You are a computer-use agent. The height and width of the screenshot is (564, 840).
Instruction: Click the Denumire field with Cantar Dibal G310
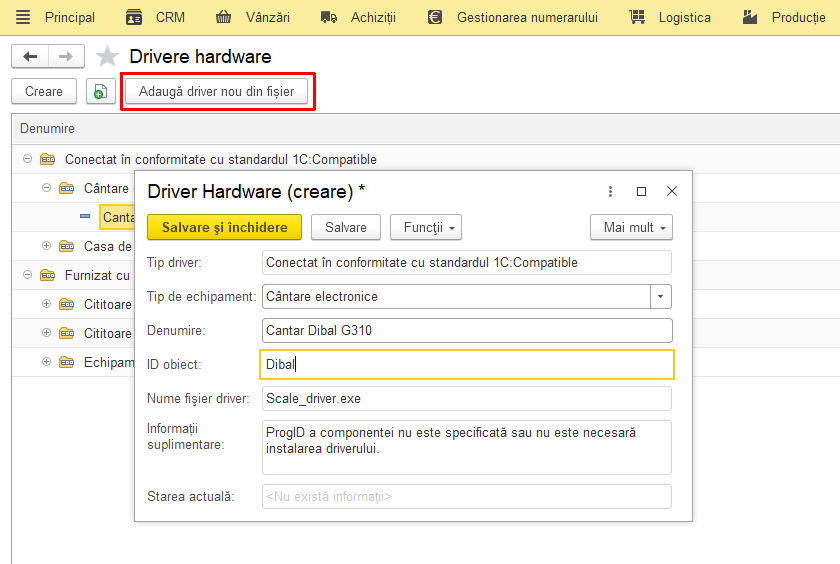[x=467, y=330]
